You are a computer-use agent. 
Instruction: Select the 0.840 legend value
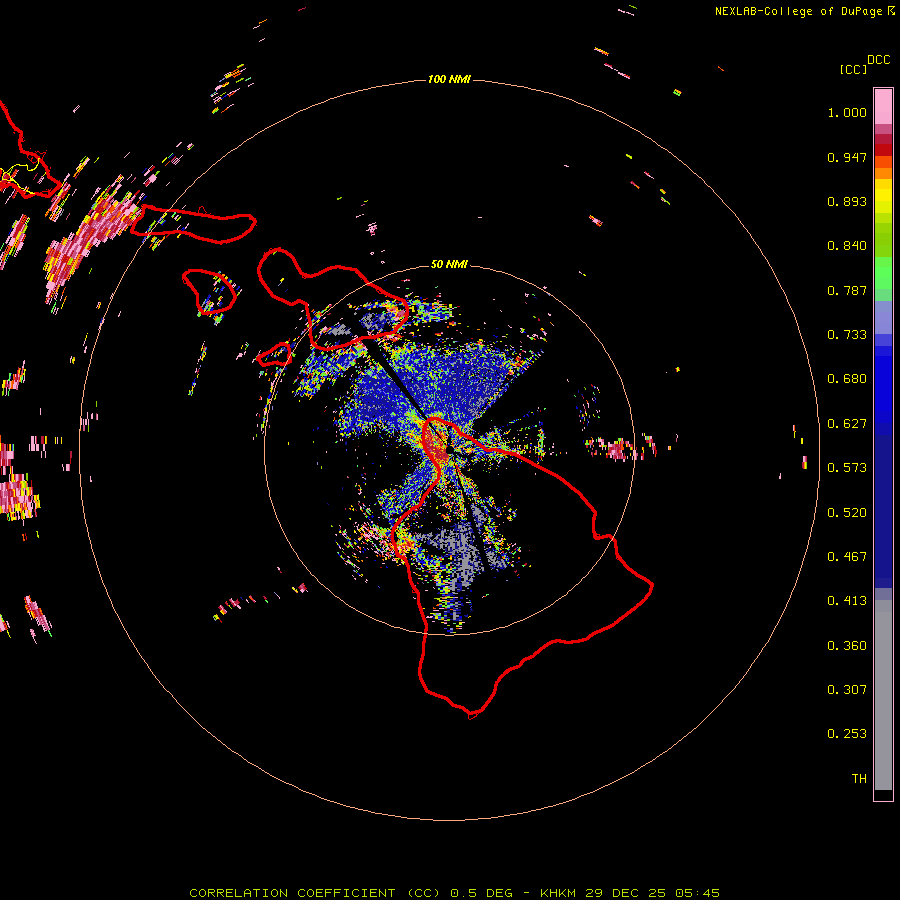click(x=847, y=246)
